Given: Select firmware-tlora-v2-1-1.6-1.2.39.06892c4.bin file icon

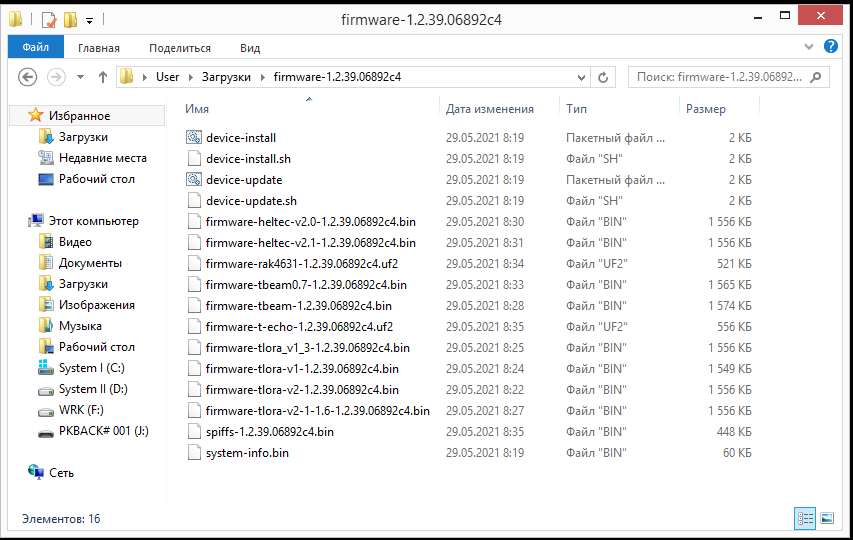Looking at the screenshot, I should coord(194,411).
